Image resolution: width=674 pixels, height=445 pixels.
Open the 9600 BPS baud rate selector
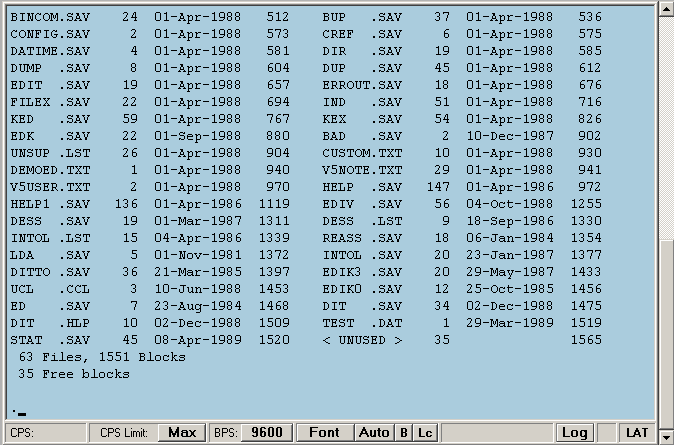coord(266,433)
